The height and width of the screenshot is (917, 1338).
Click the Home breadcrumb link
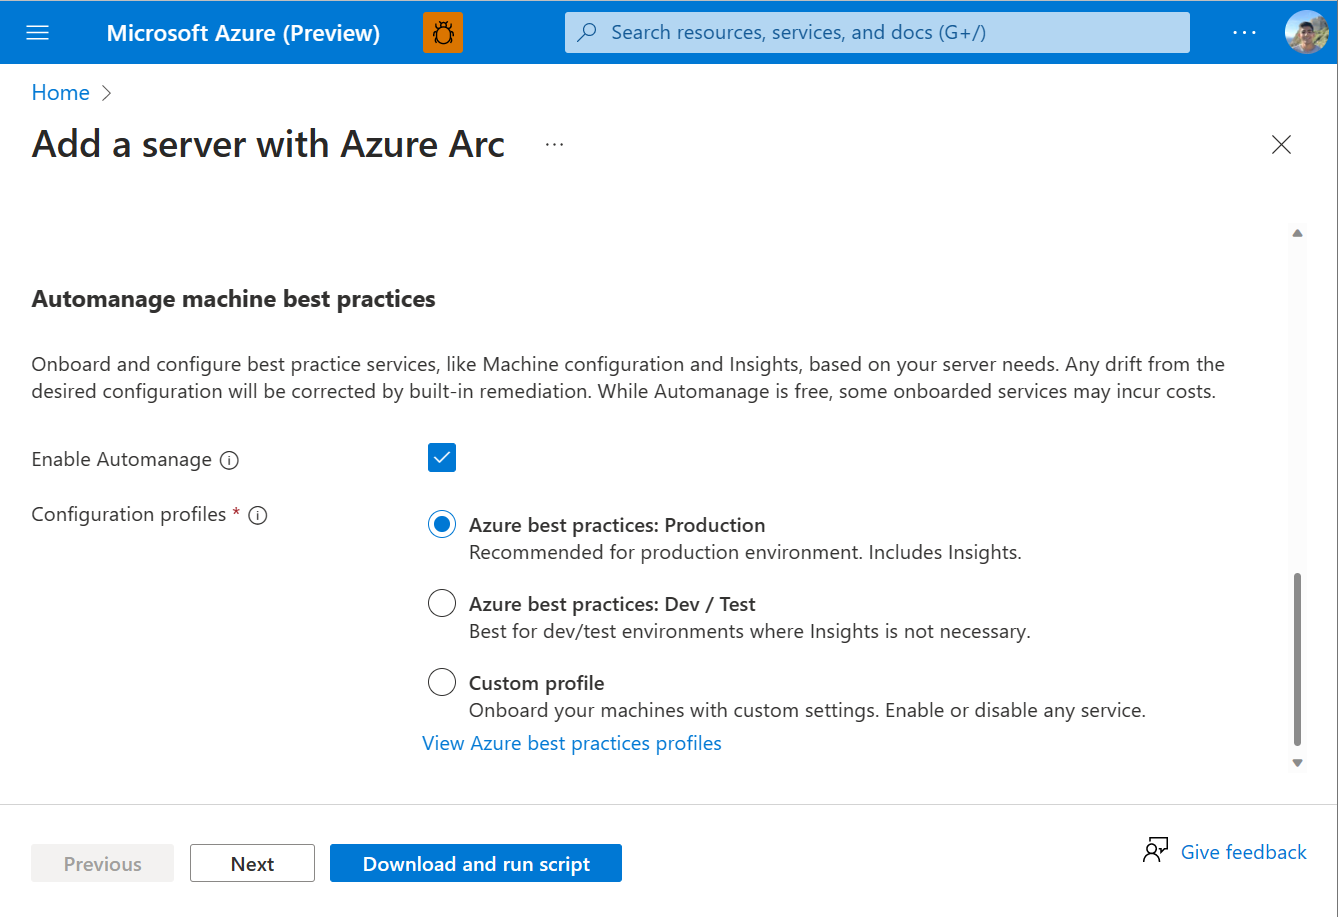click(60, 93)
